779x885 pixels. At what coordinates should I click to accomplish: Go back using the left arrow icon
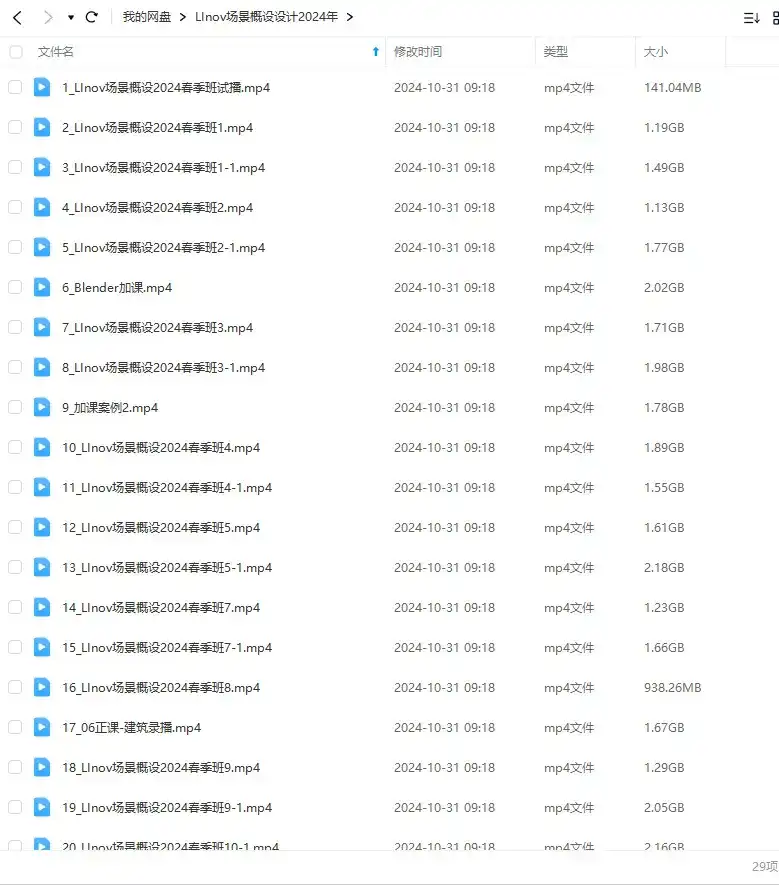click(17, 17)
